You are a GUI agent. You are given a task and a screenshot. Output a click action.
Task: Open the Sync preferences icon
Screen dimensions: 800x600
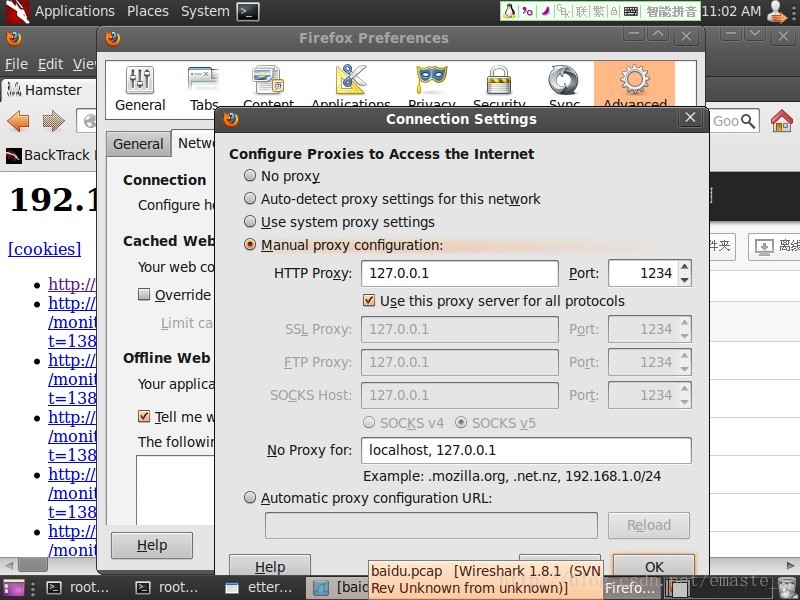click(563, 80)
